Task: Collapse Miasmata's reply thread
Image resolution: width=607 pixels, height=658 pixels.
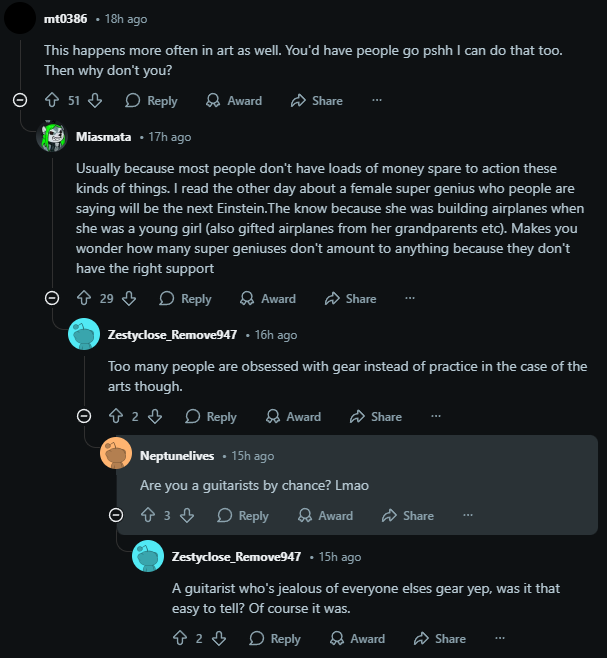Action: [52, 298]
